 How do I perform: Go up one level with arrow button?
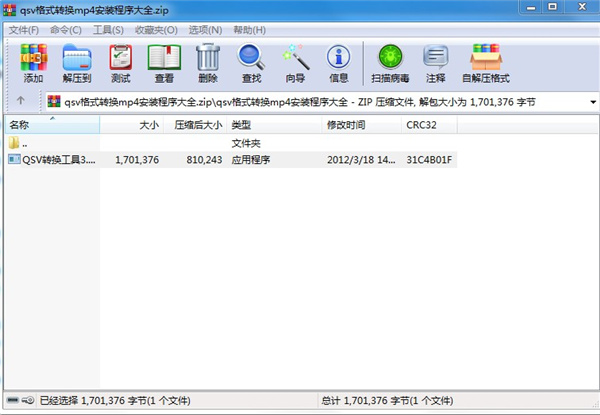(x=21, y=101)
